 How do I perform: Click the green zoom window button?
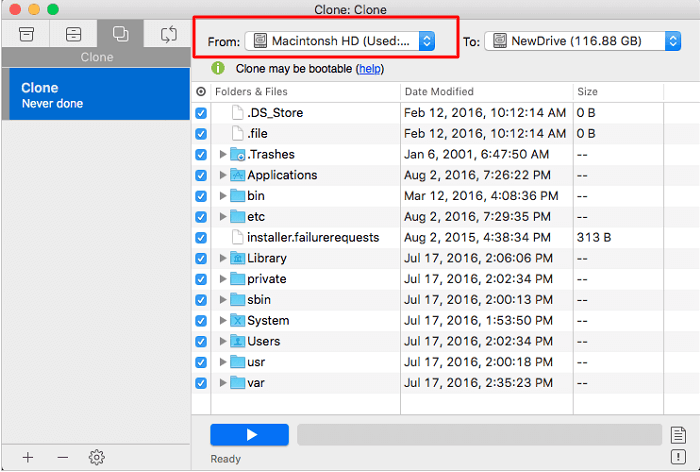tap(53, 9)
